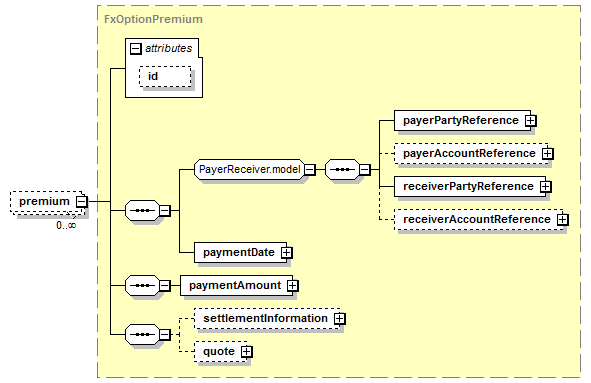The width and height of the screenshot is (591, 383).
Task: Select the payerPartyReference element
Action: click(462, 121)
